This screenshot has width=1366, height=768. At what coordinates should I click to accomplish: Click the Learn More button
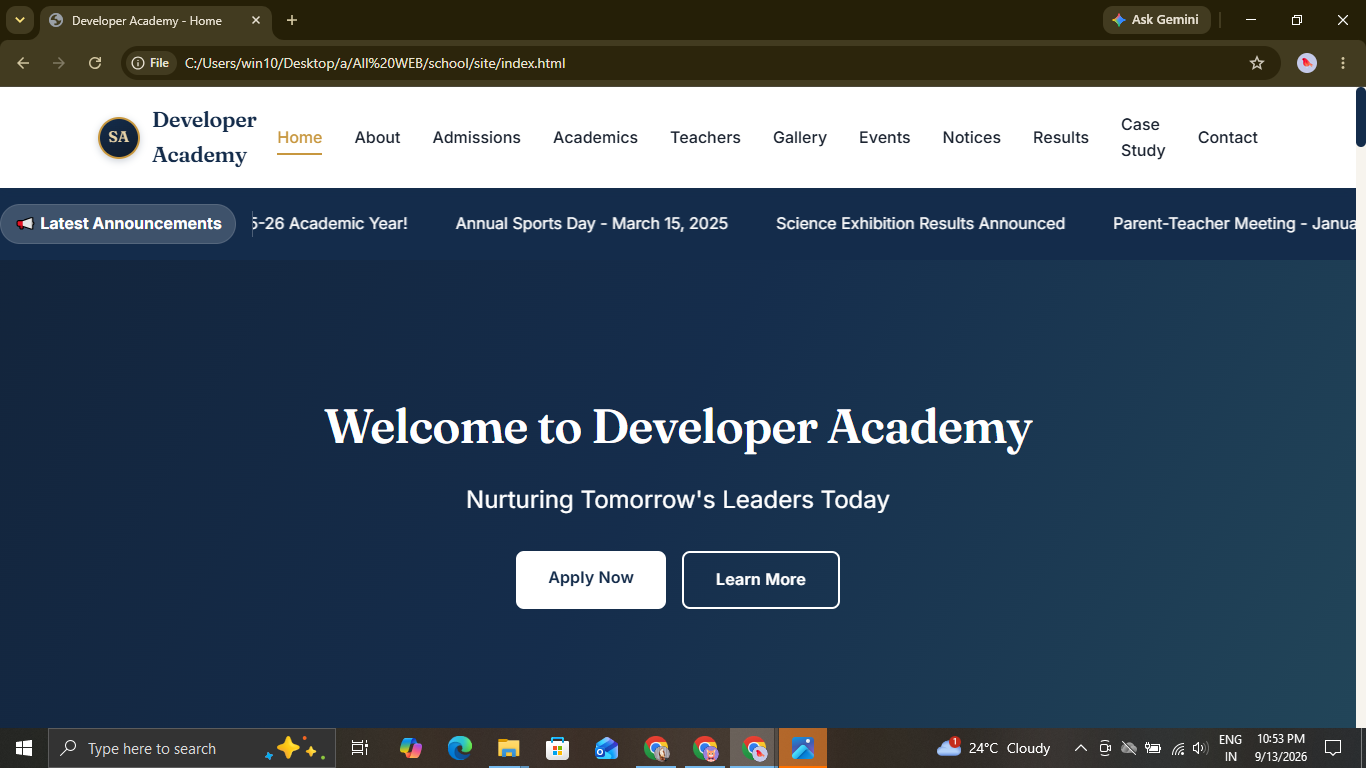coord(761,580)
